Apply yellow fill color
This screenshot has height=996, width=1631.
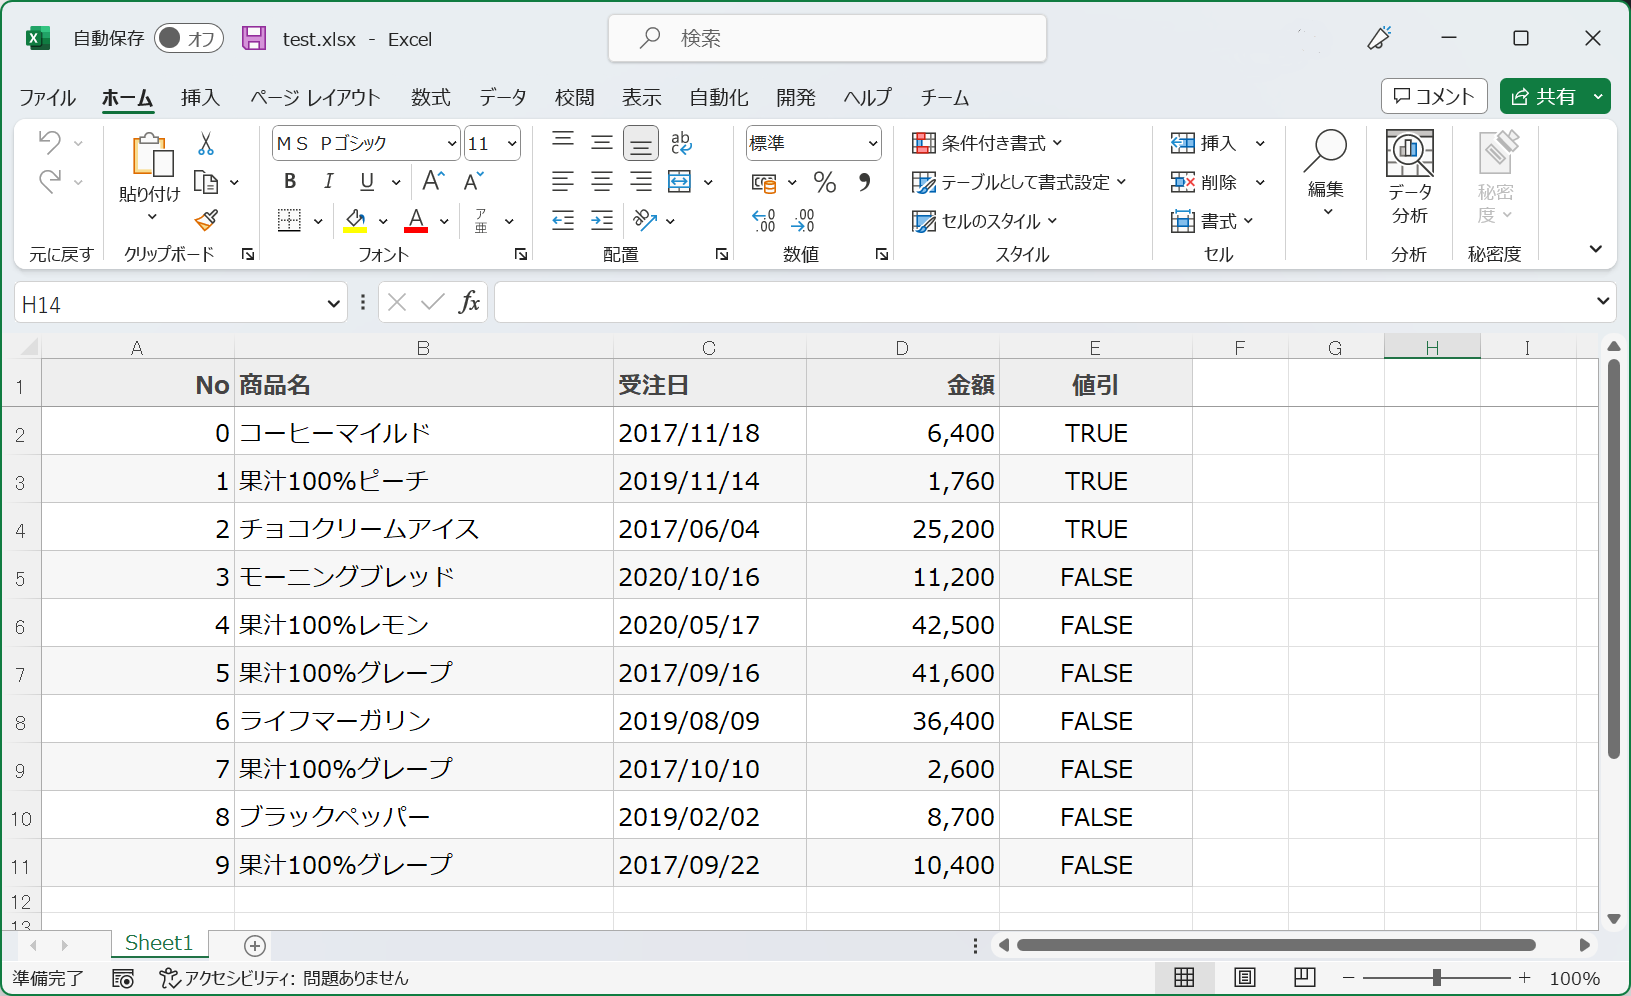(x=355, y=220)
